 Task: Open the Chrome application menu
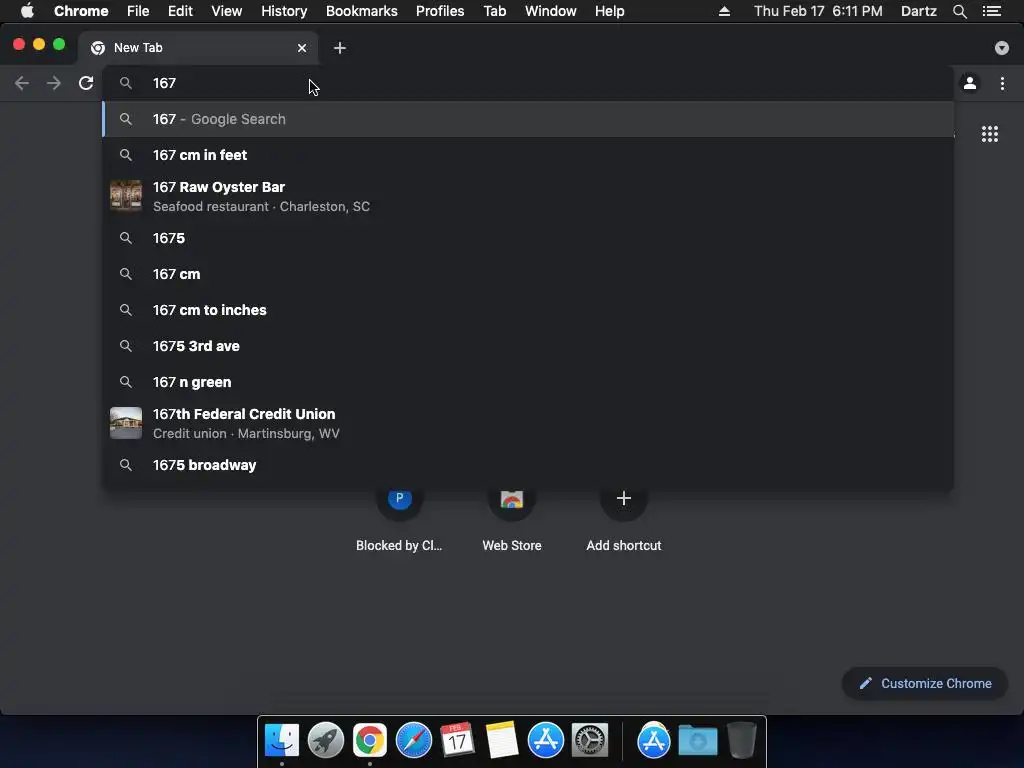coord(81,11)
